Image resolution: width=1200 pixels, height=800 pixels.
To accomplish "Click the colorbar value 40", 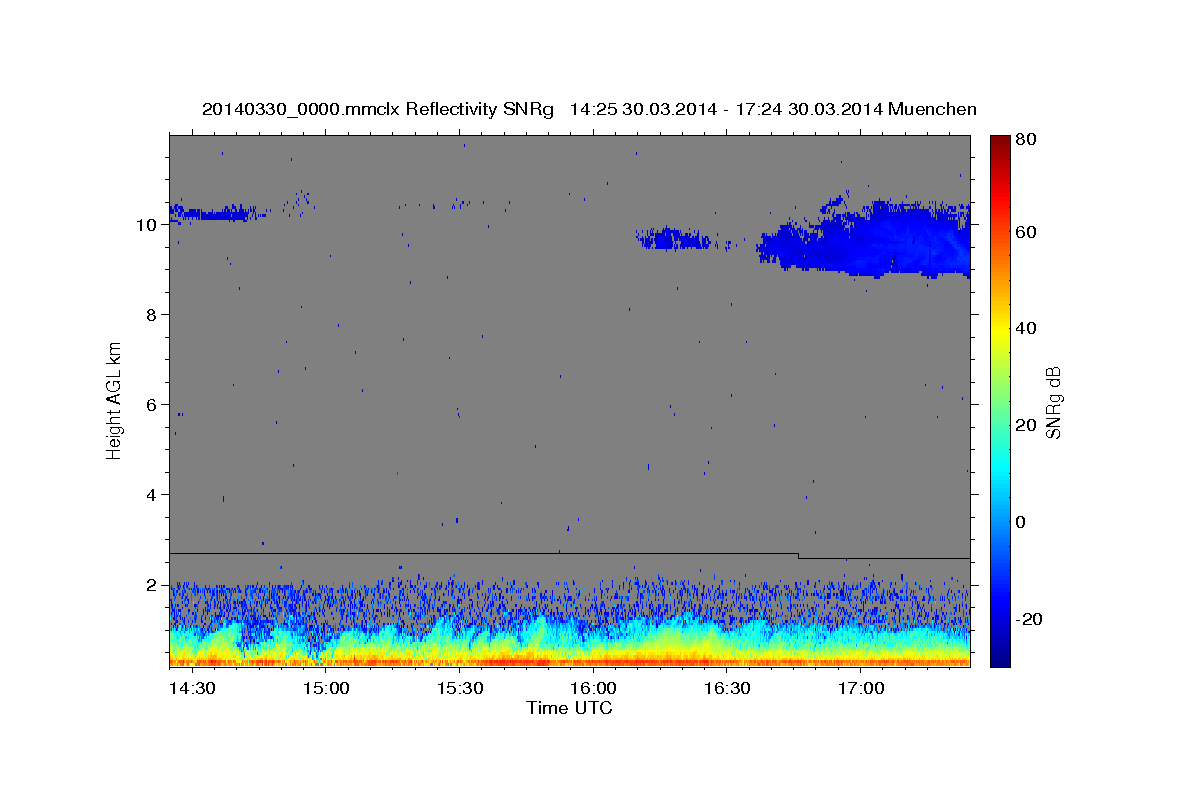I will coord(1025,328).
